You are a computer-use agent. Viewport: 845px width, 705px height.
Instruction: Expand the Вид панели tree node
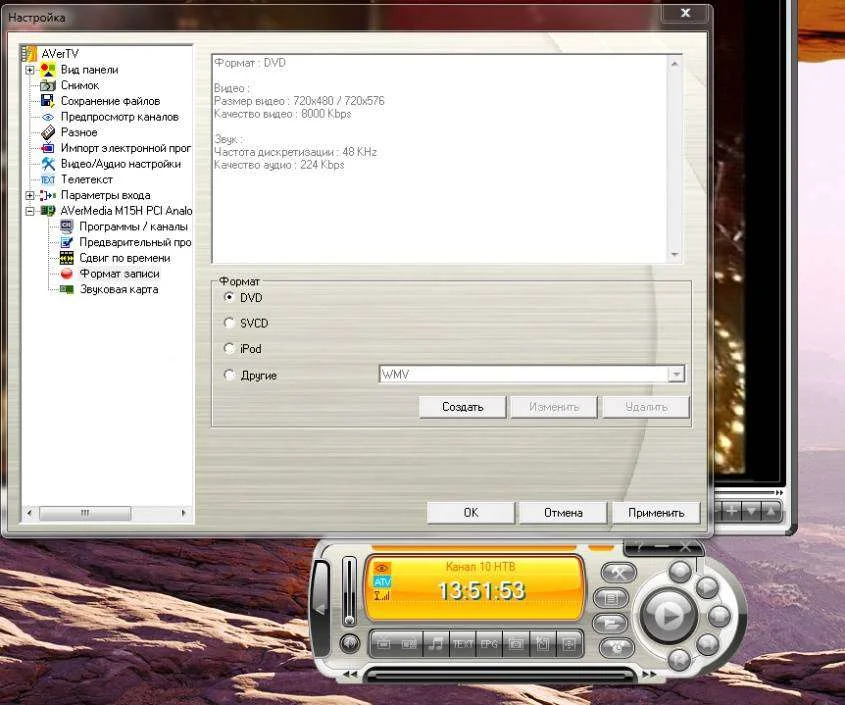tap(30, 70)
